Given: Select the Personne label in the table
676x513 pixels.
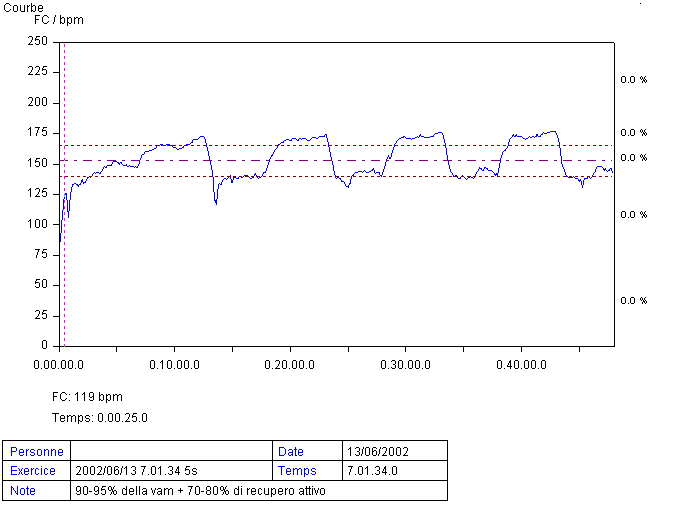Looking at the screenshot, I should 36,452.
